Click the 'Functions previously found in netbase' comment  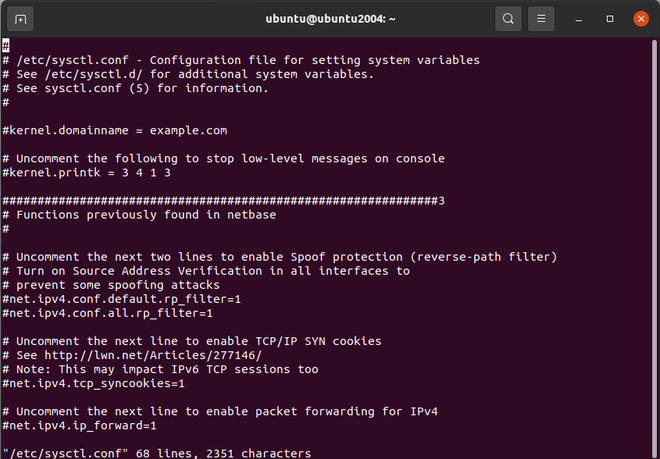pyautogui.click(x=146, y=215)
